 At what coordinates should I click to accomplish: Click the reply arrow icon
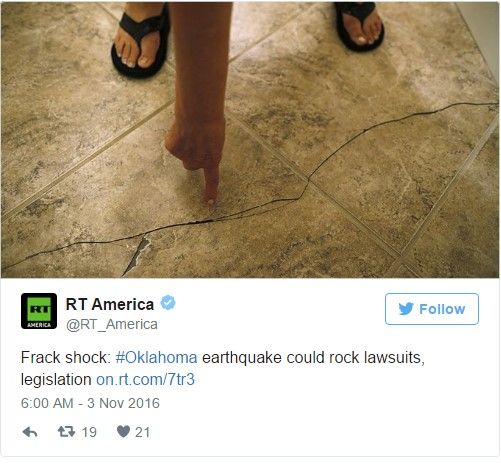click(x=30, y=432)
